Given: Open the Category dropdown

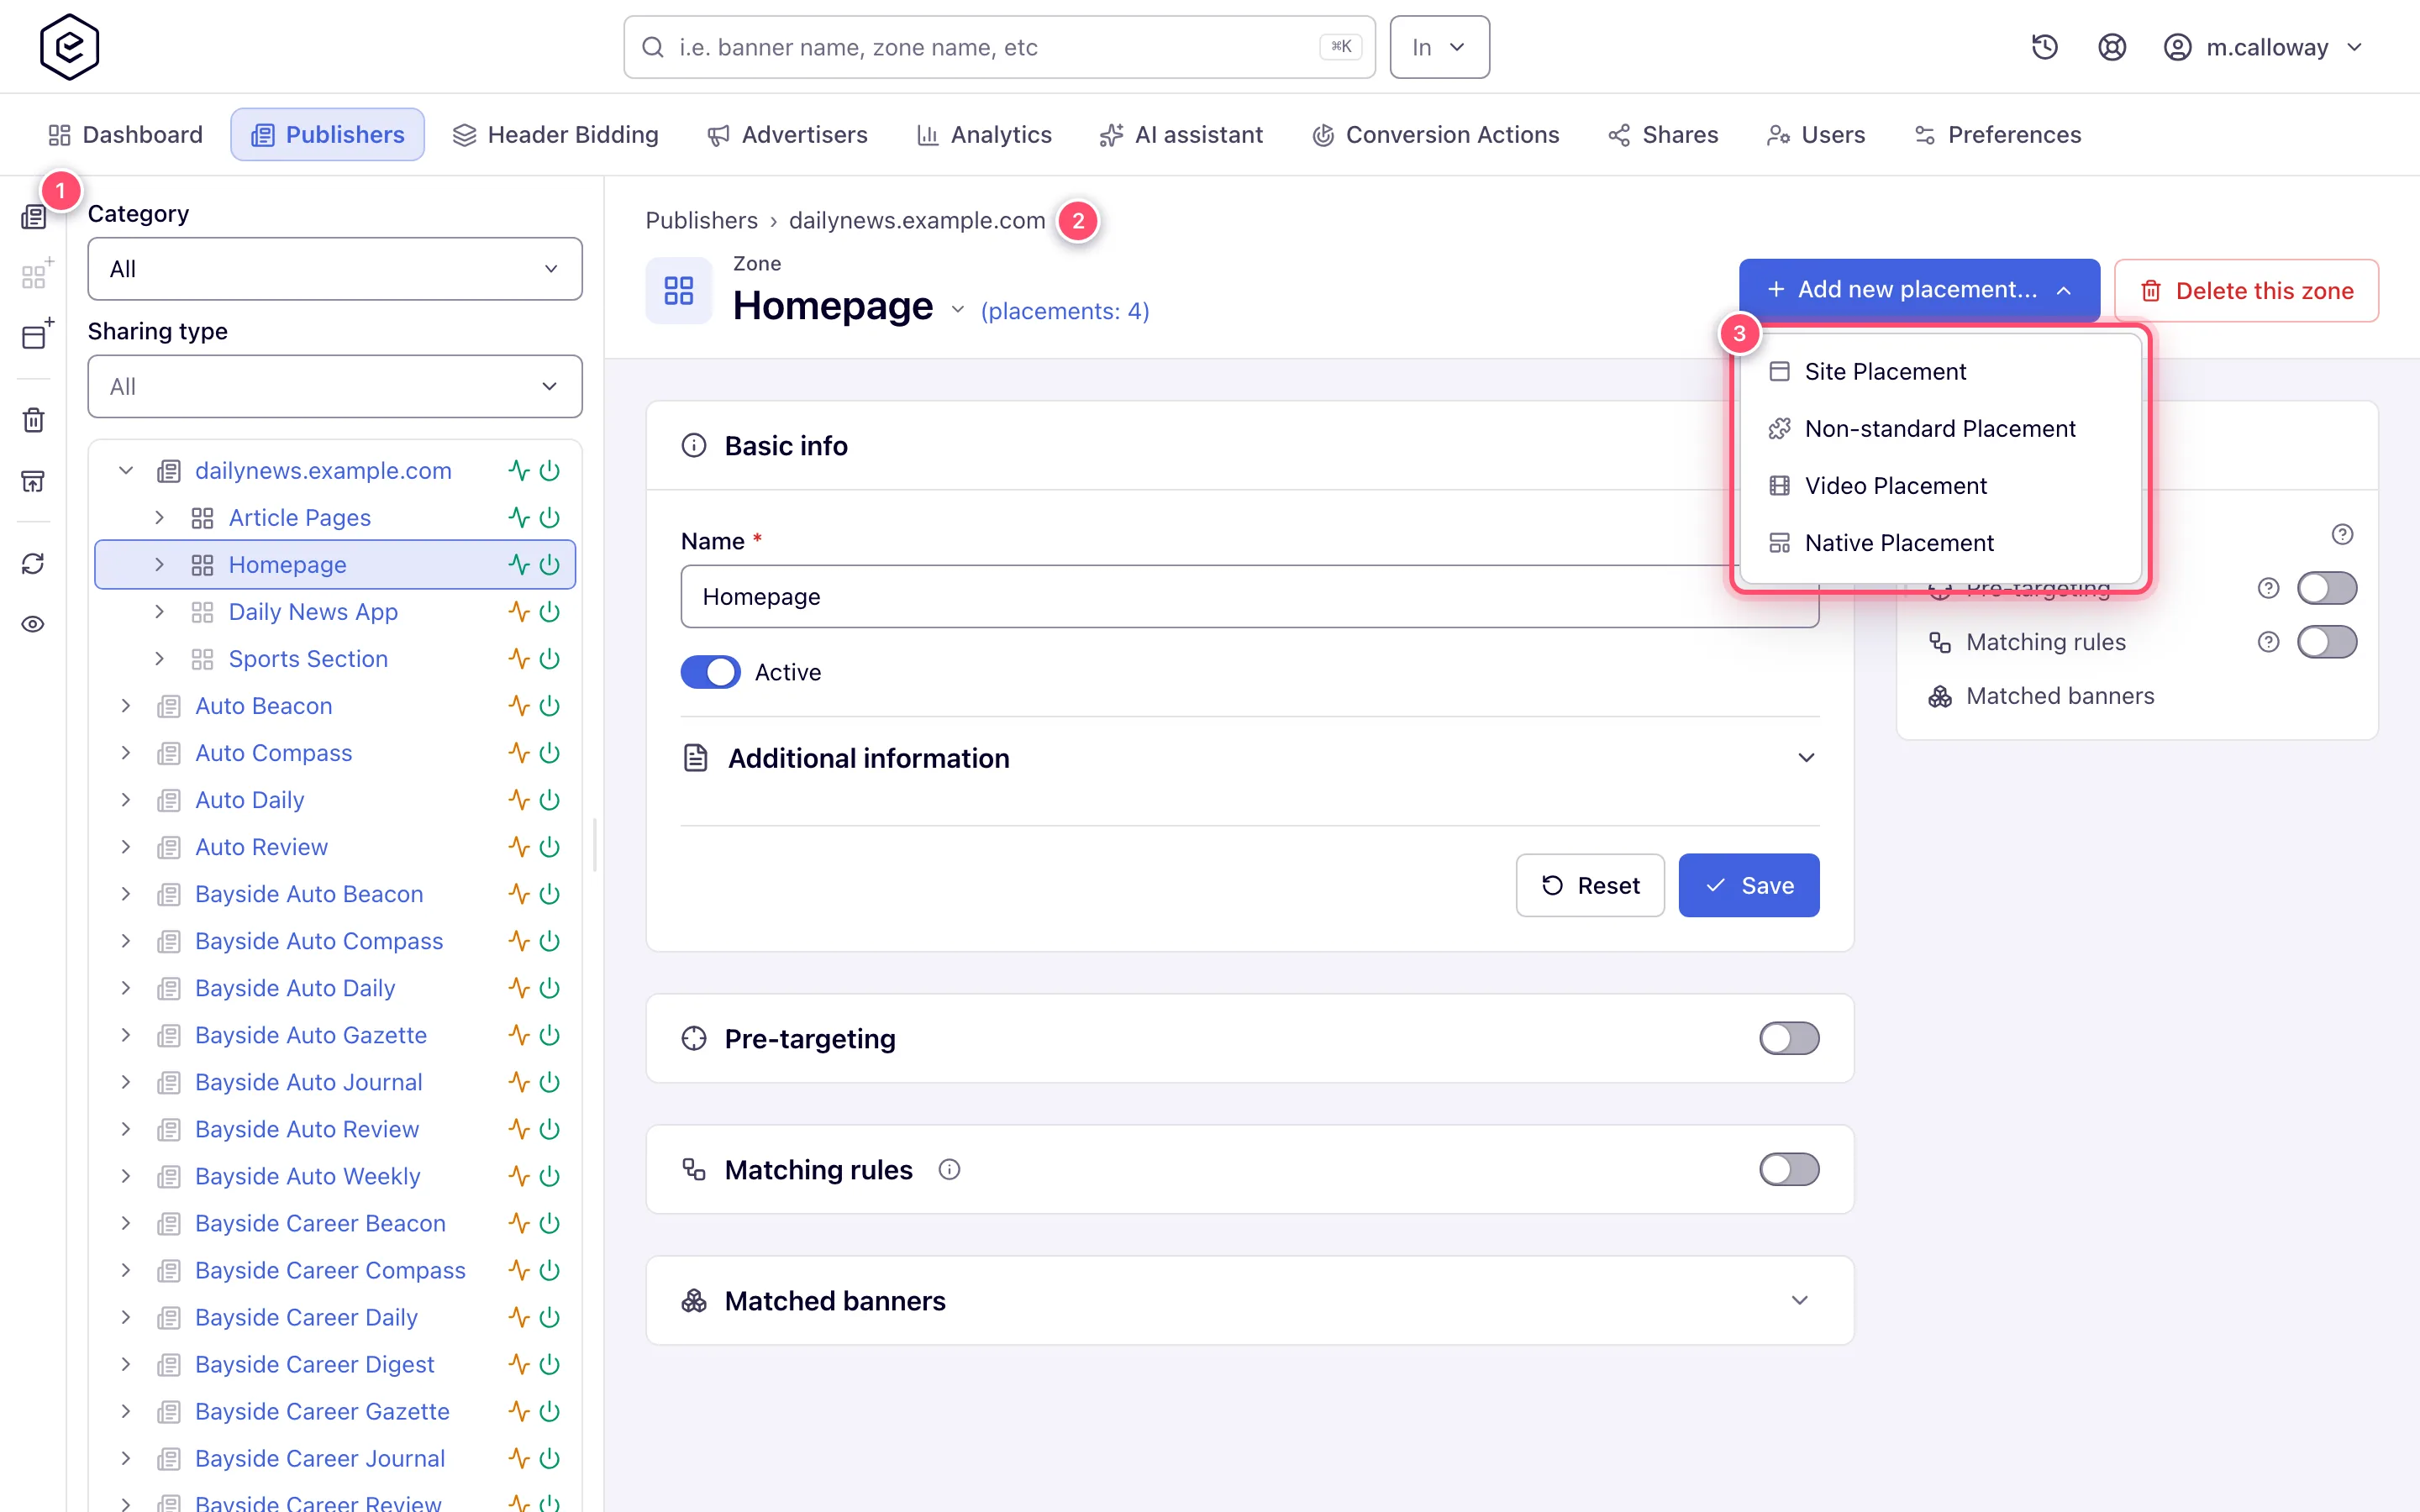Looking at the screenshot, I should coord(335,269).
